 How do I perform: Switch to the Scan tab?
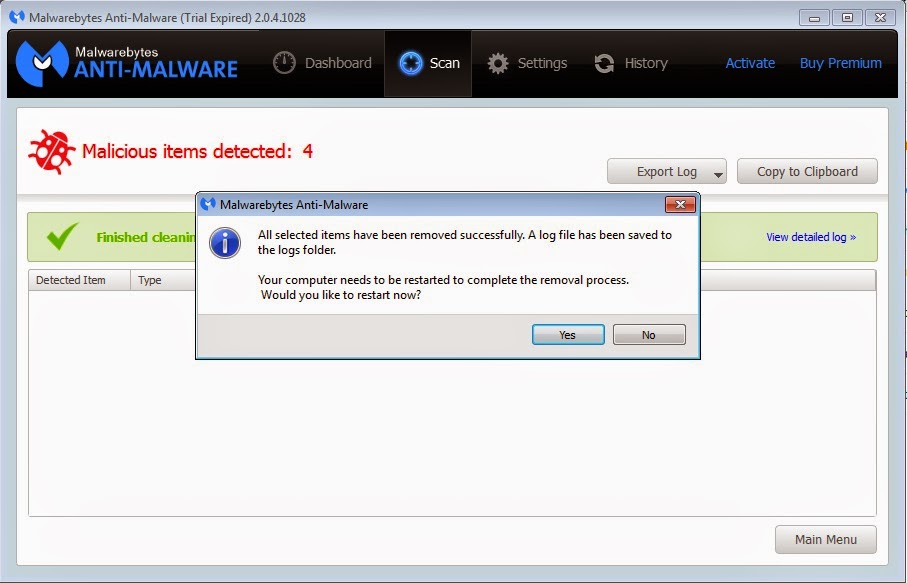tap(428, 63)
